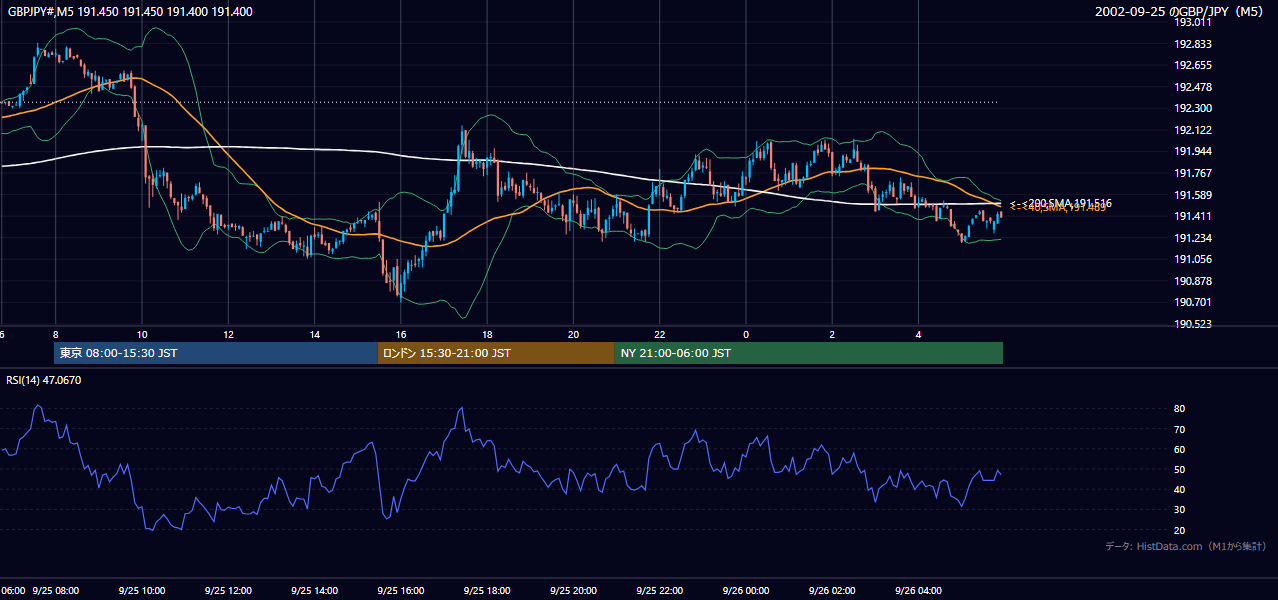
Task: Click price axis label 190.878
Action: [x=1194, y=281]
